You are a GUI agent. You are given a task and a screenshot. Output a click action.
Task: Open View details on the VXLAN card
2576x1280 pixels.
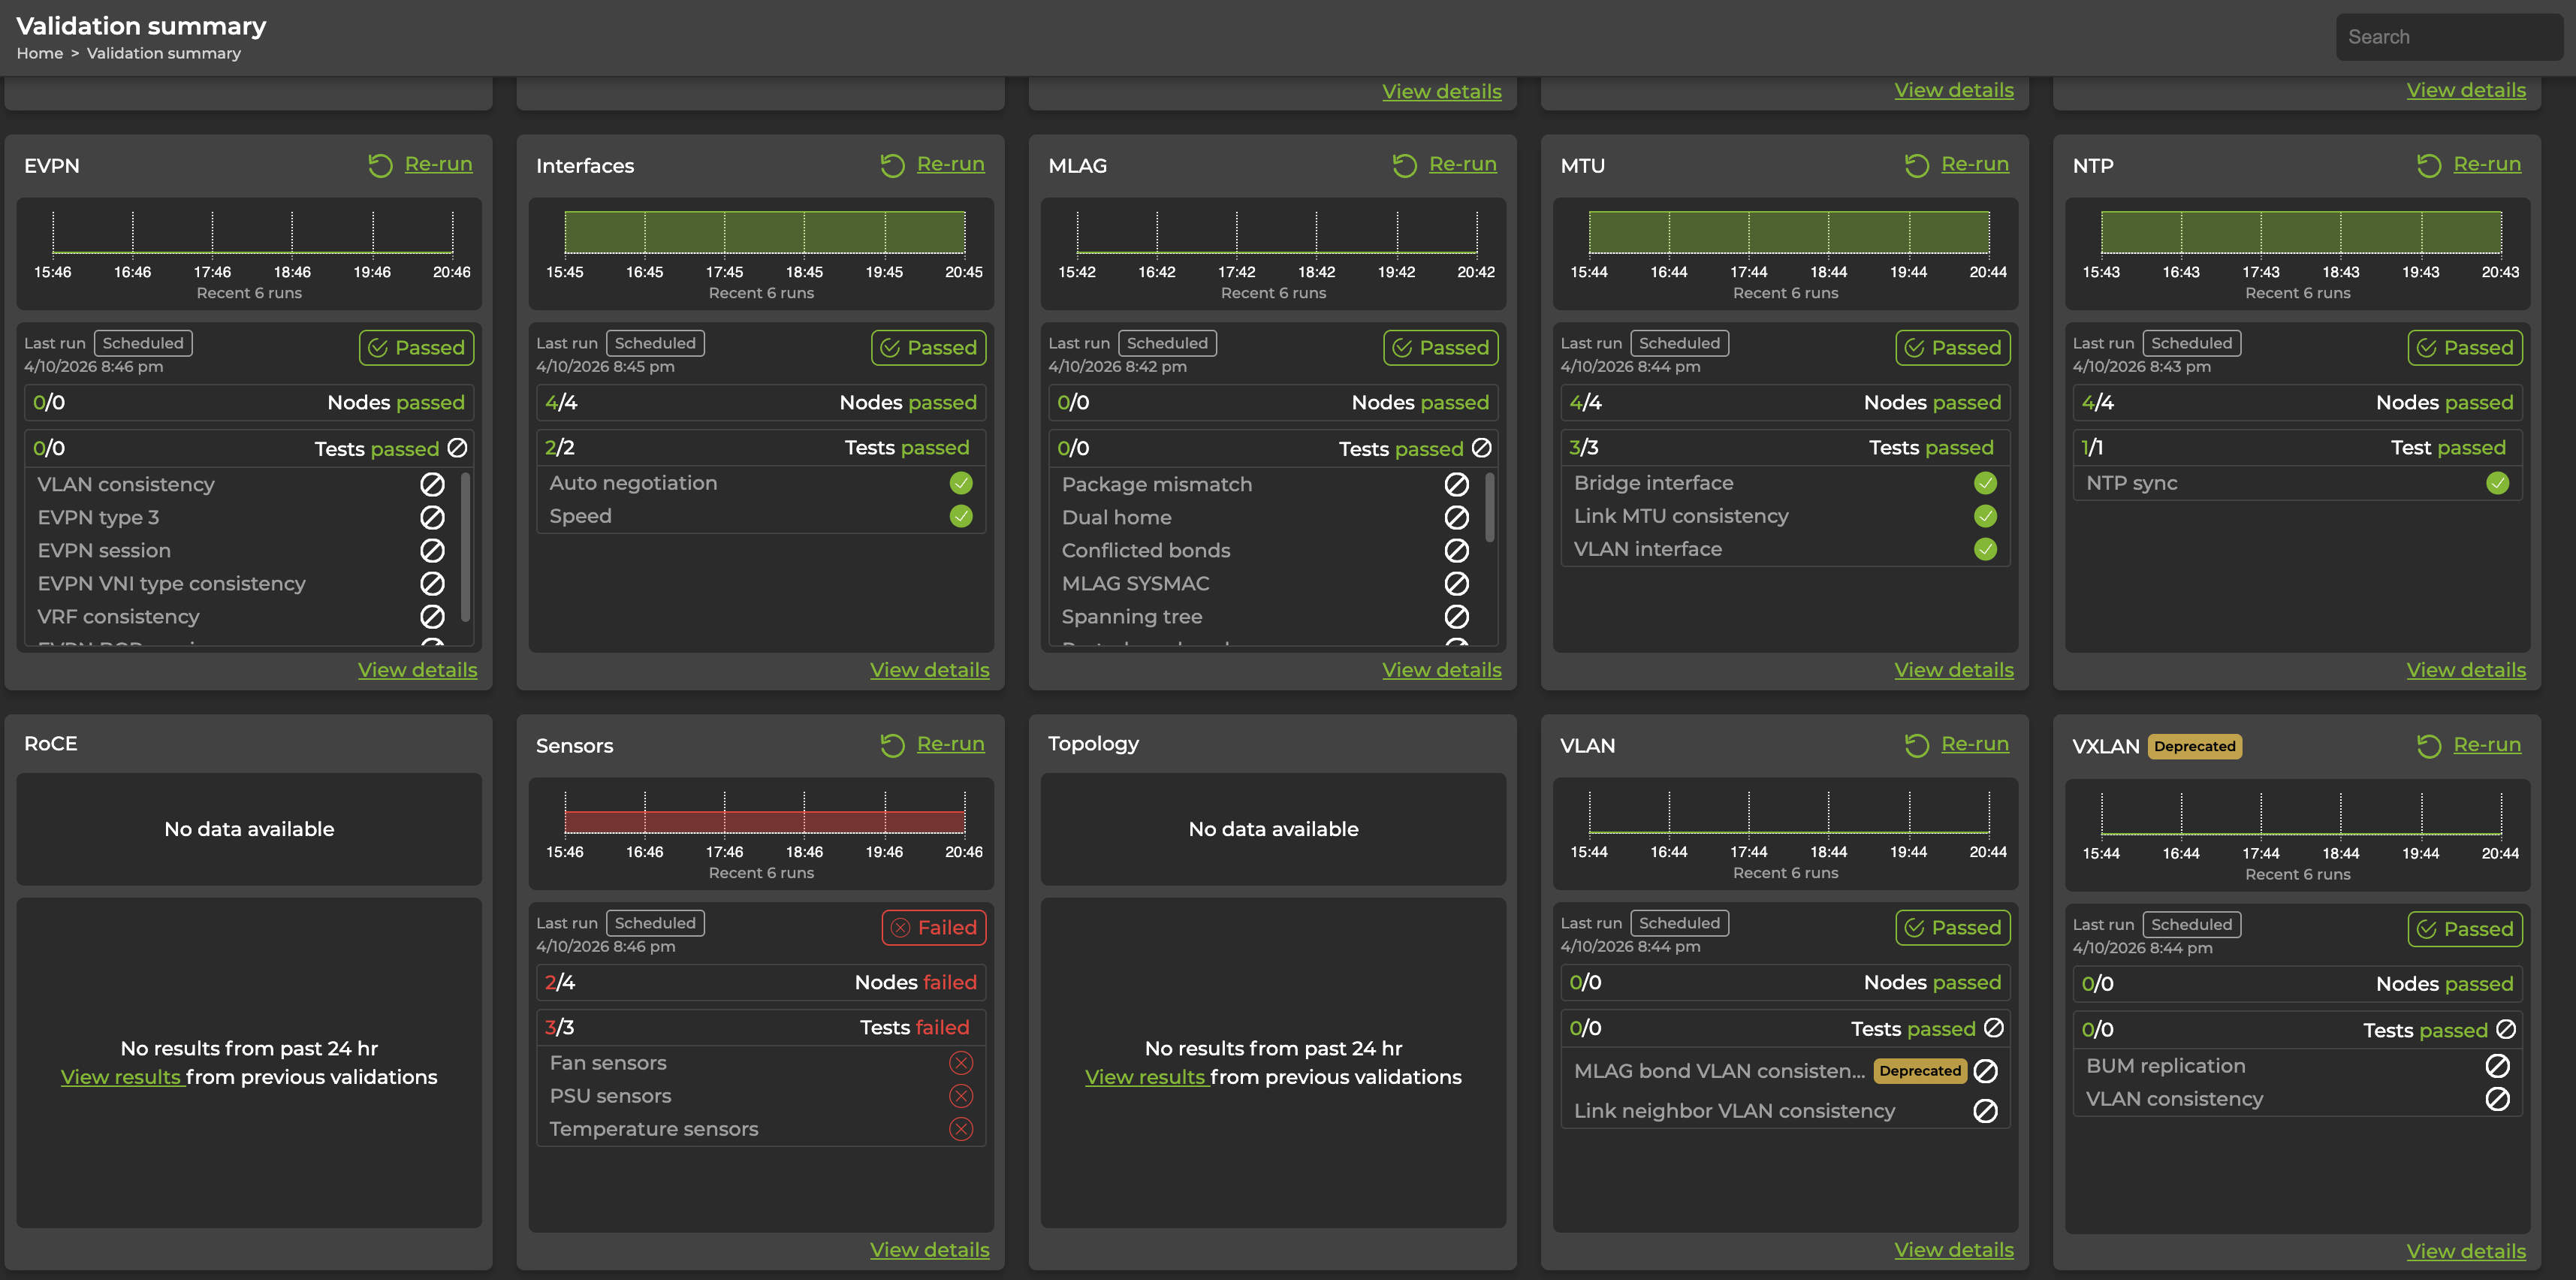pyautogui.click(x=2466, y=1251)
